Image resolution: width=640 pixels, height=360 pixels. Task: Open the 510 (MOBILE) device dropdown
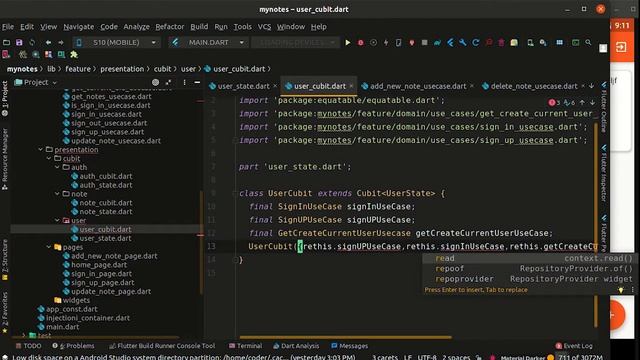click(x=116, y=42)
